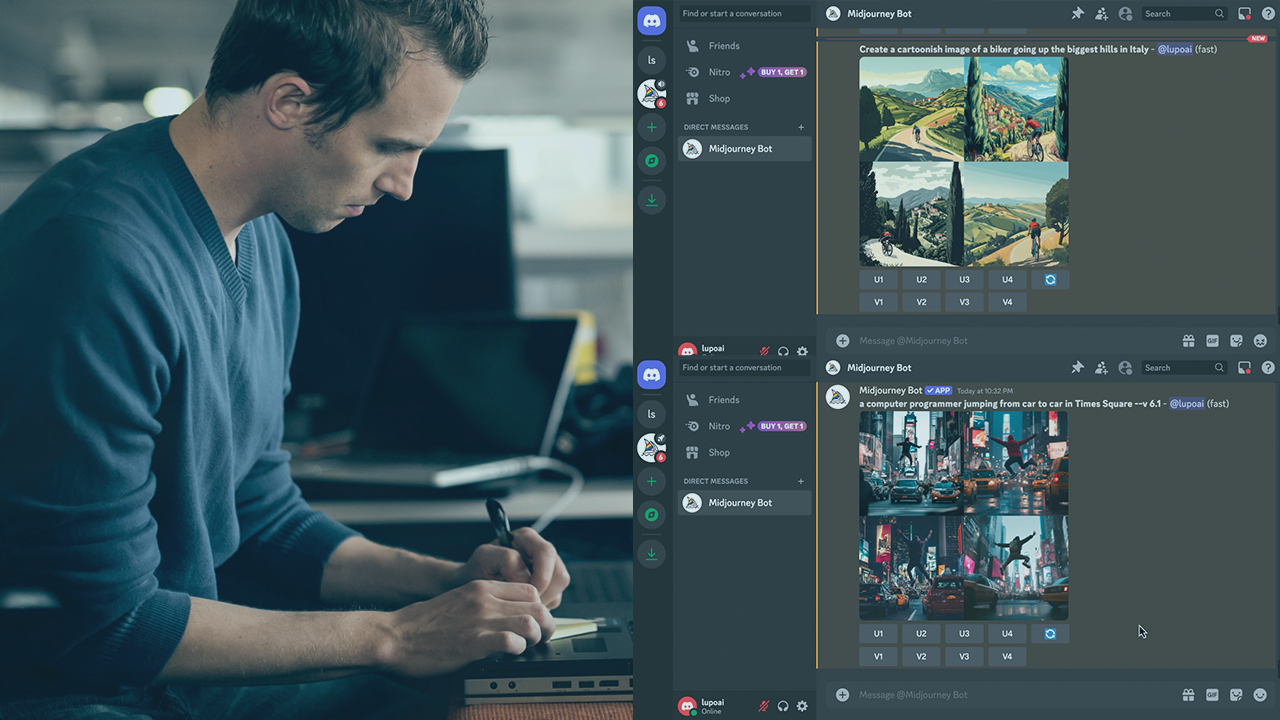
Task: Toggle microphone mute beside lupoai Online status
Action: pyautogui.click(x=764, y=706)
